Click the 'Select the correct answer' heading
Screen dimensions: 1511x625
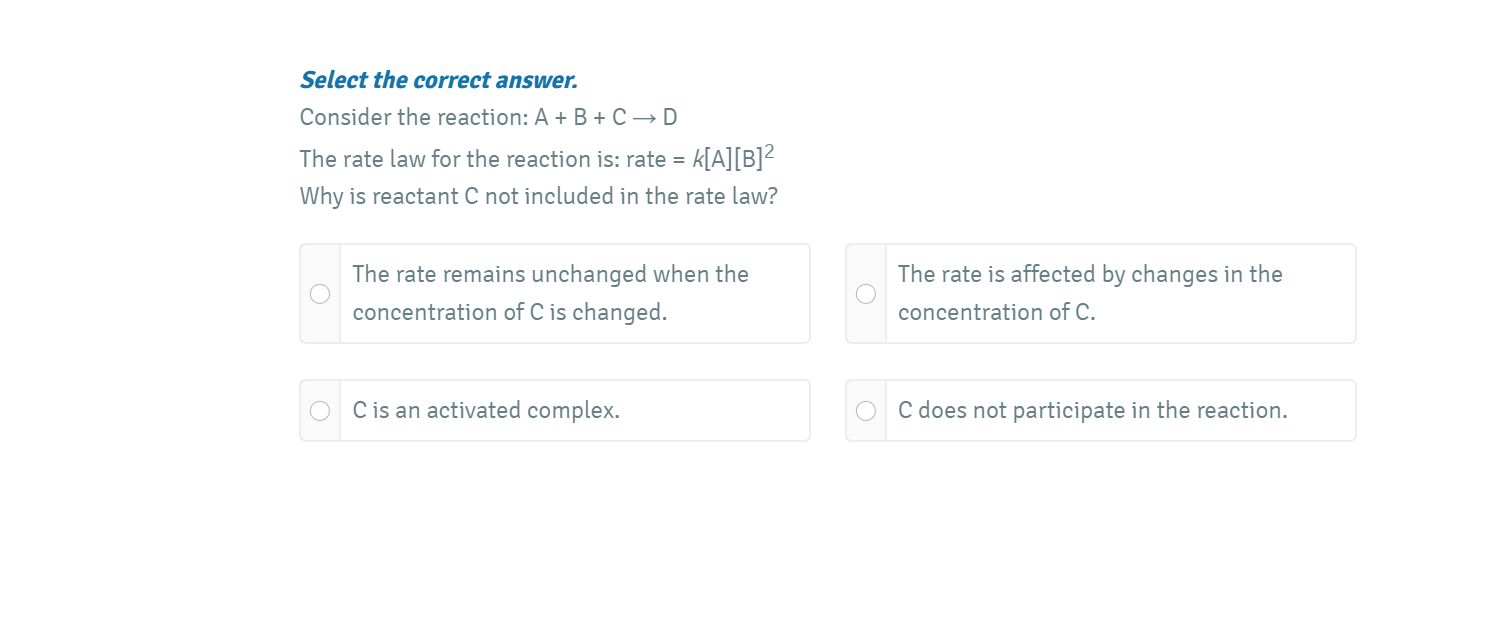(438, 80)
